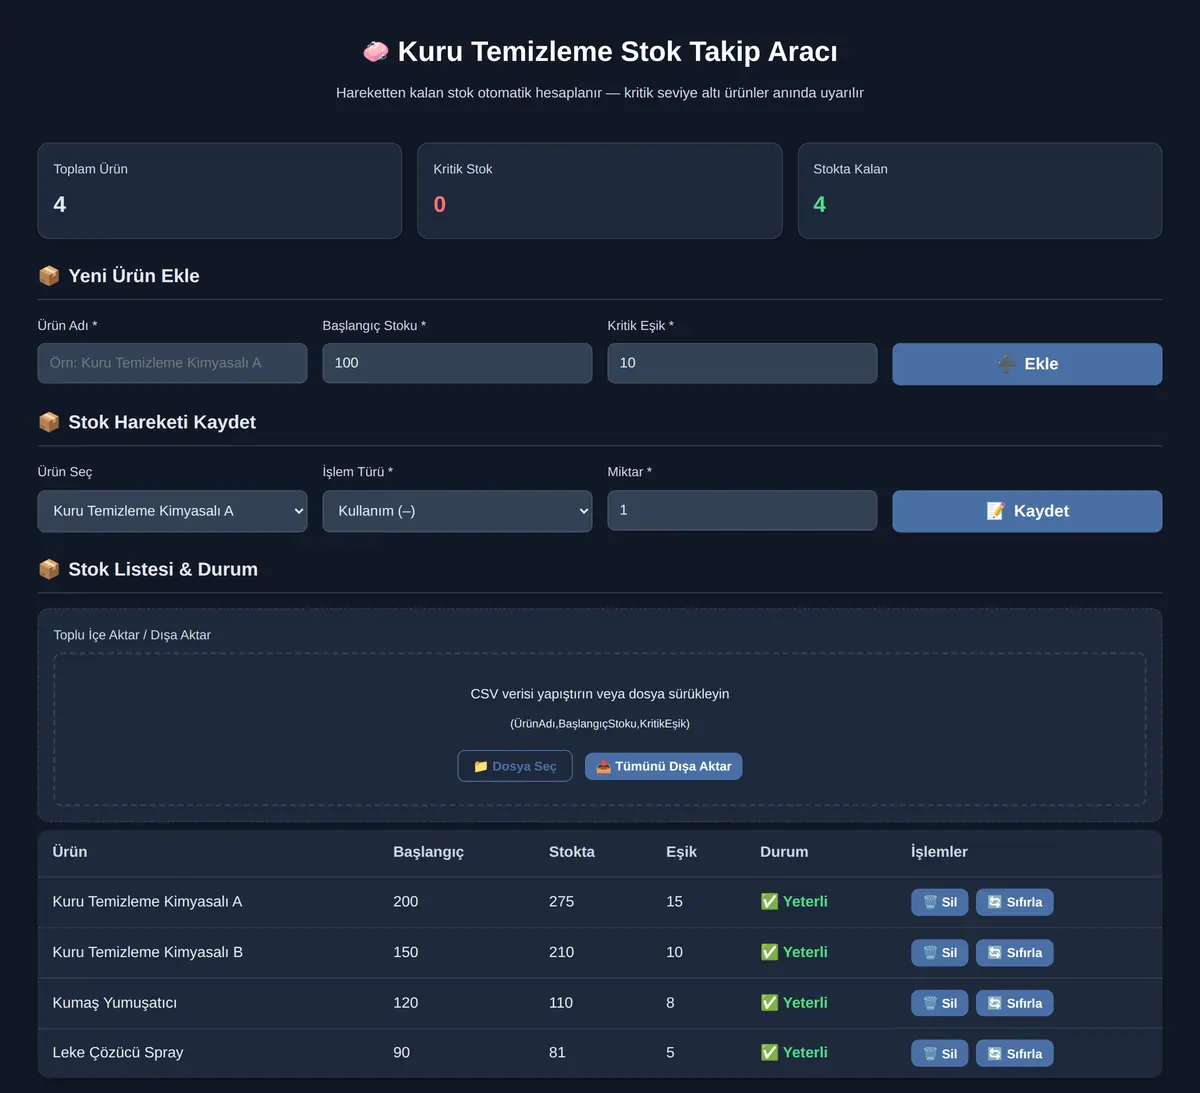Click the Ürün Adı input field
Viewport: 1200px width, 1093px height.
click(172, 363)
